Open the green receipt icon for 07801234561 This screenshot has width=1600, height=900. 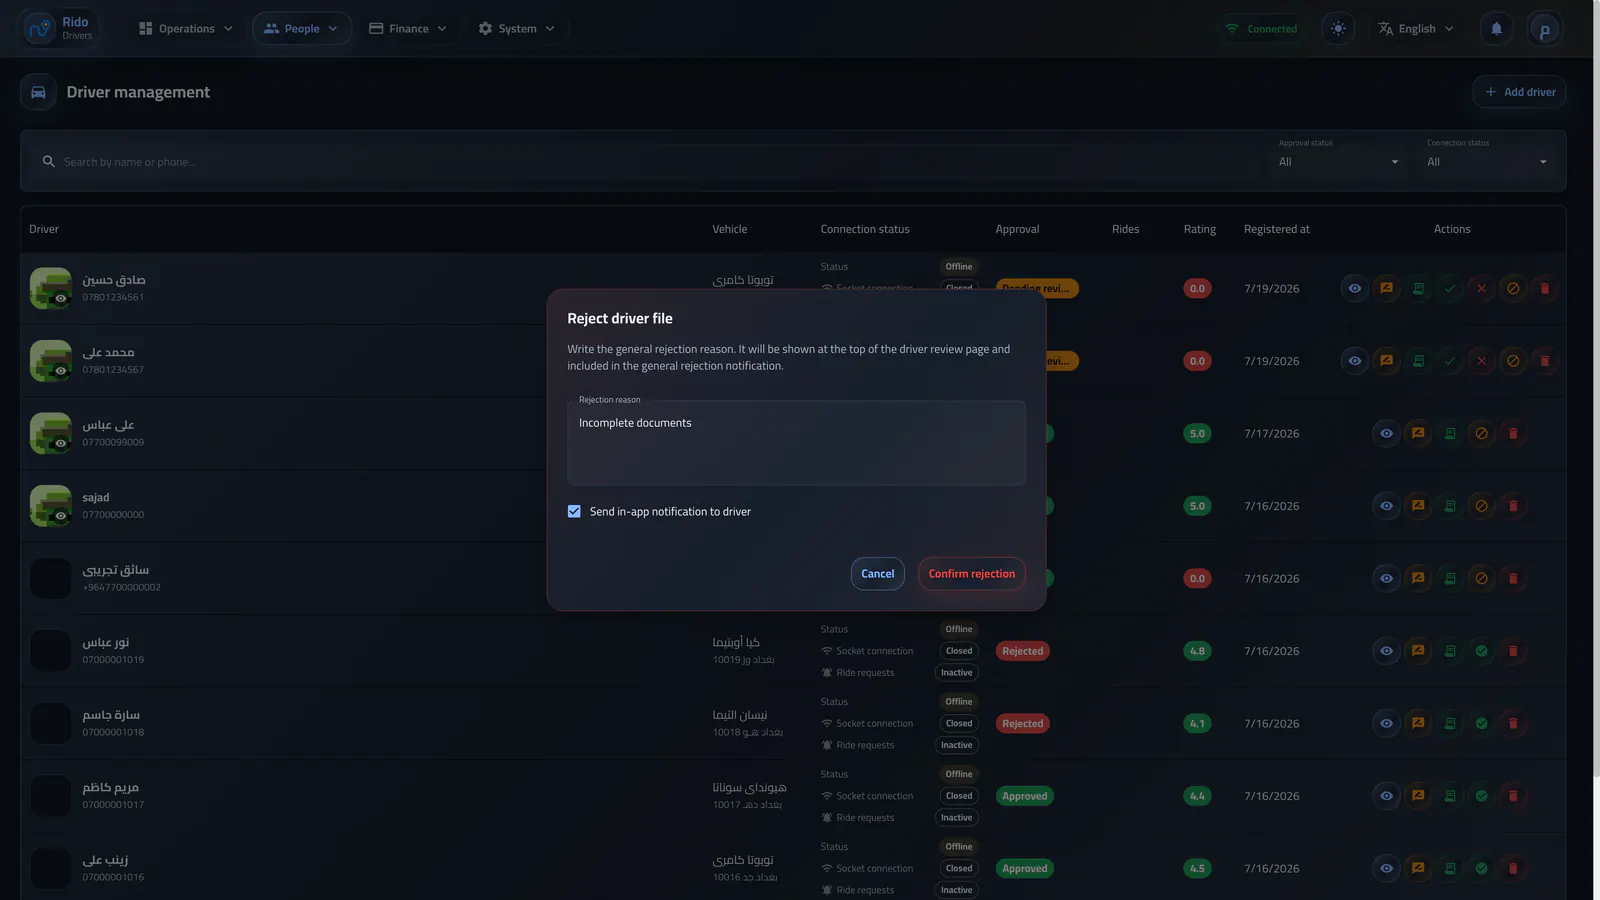click(1418, 288)
